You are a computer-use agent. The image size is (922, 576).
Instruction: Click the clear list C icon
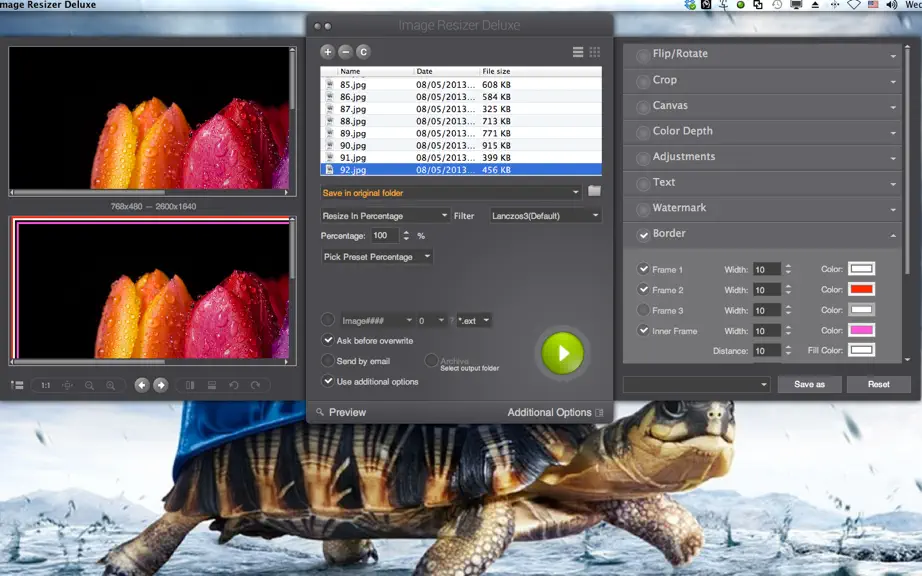tap(363, 52)
